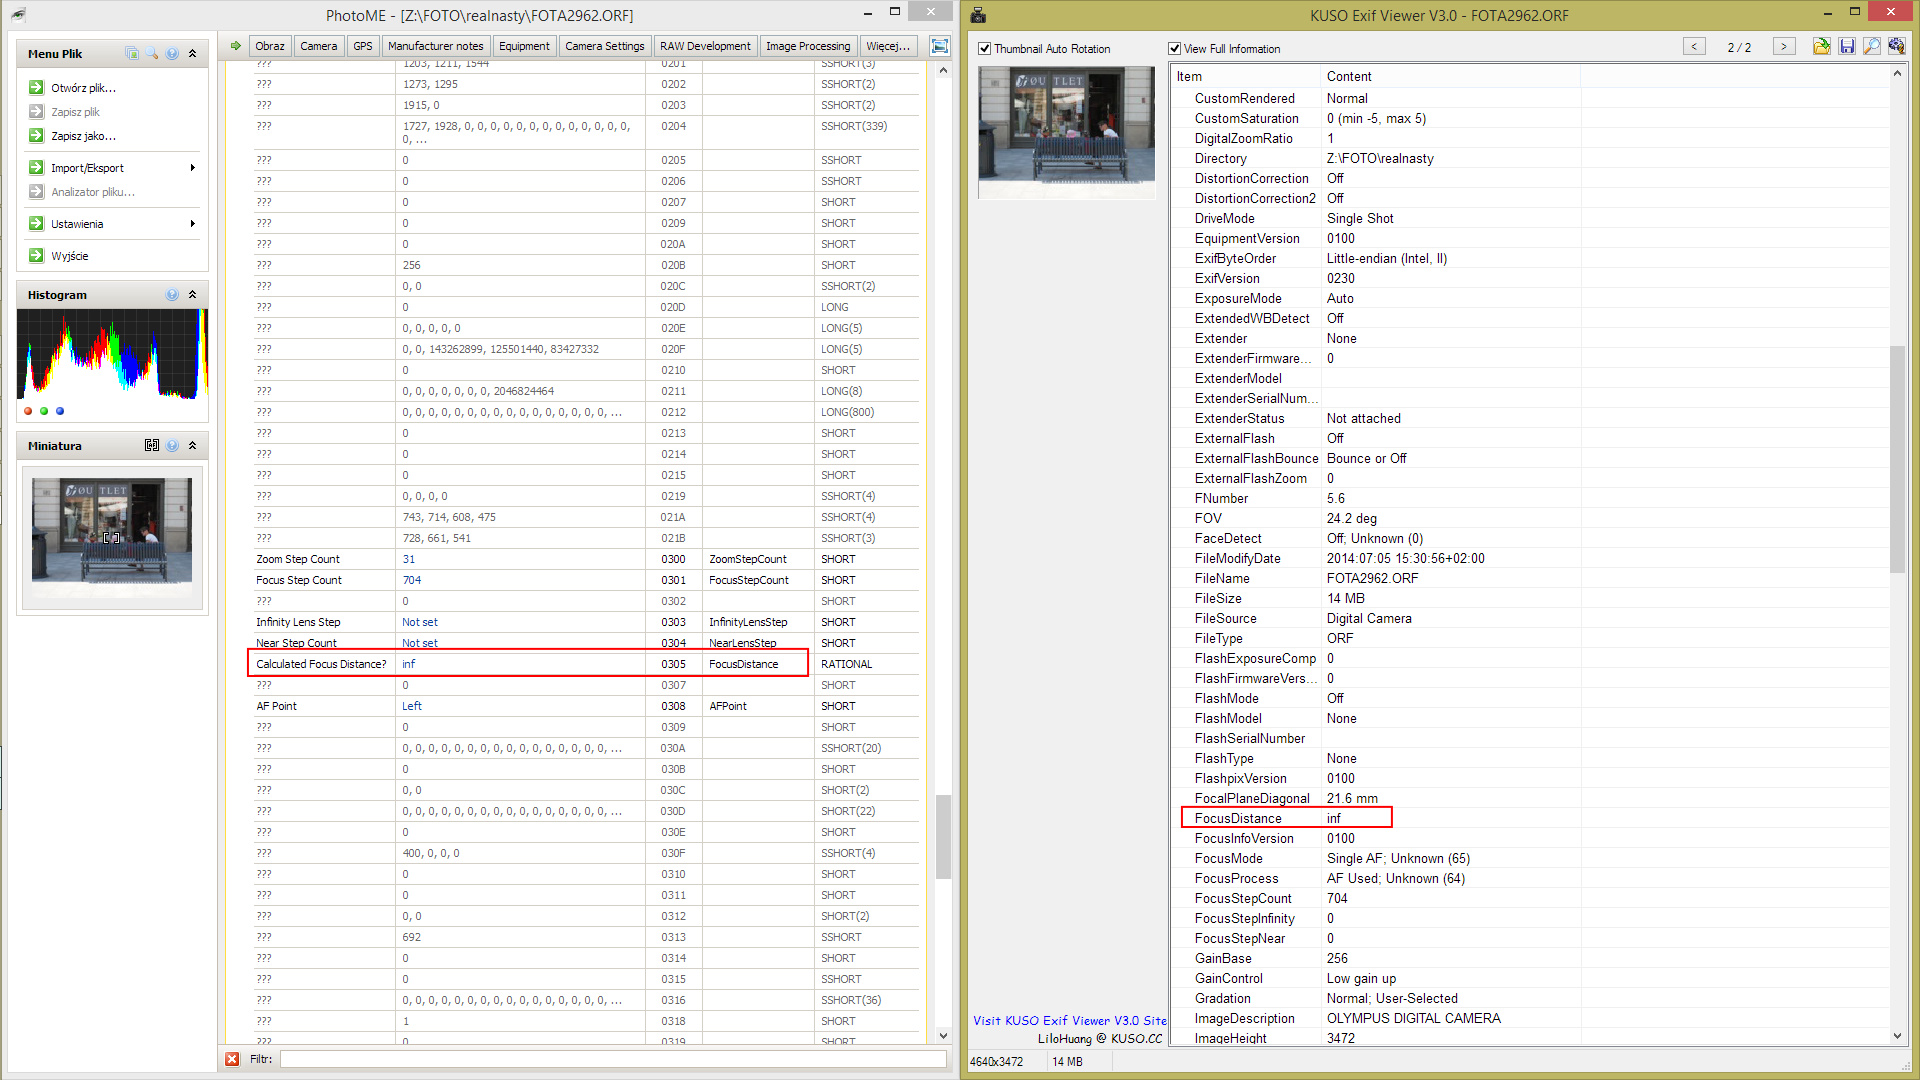The width and height of the screenshot is (1920, 1080).
Task: Click the green arrow icon before the Obraz tab
Action: point(236,46)
